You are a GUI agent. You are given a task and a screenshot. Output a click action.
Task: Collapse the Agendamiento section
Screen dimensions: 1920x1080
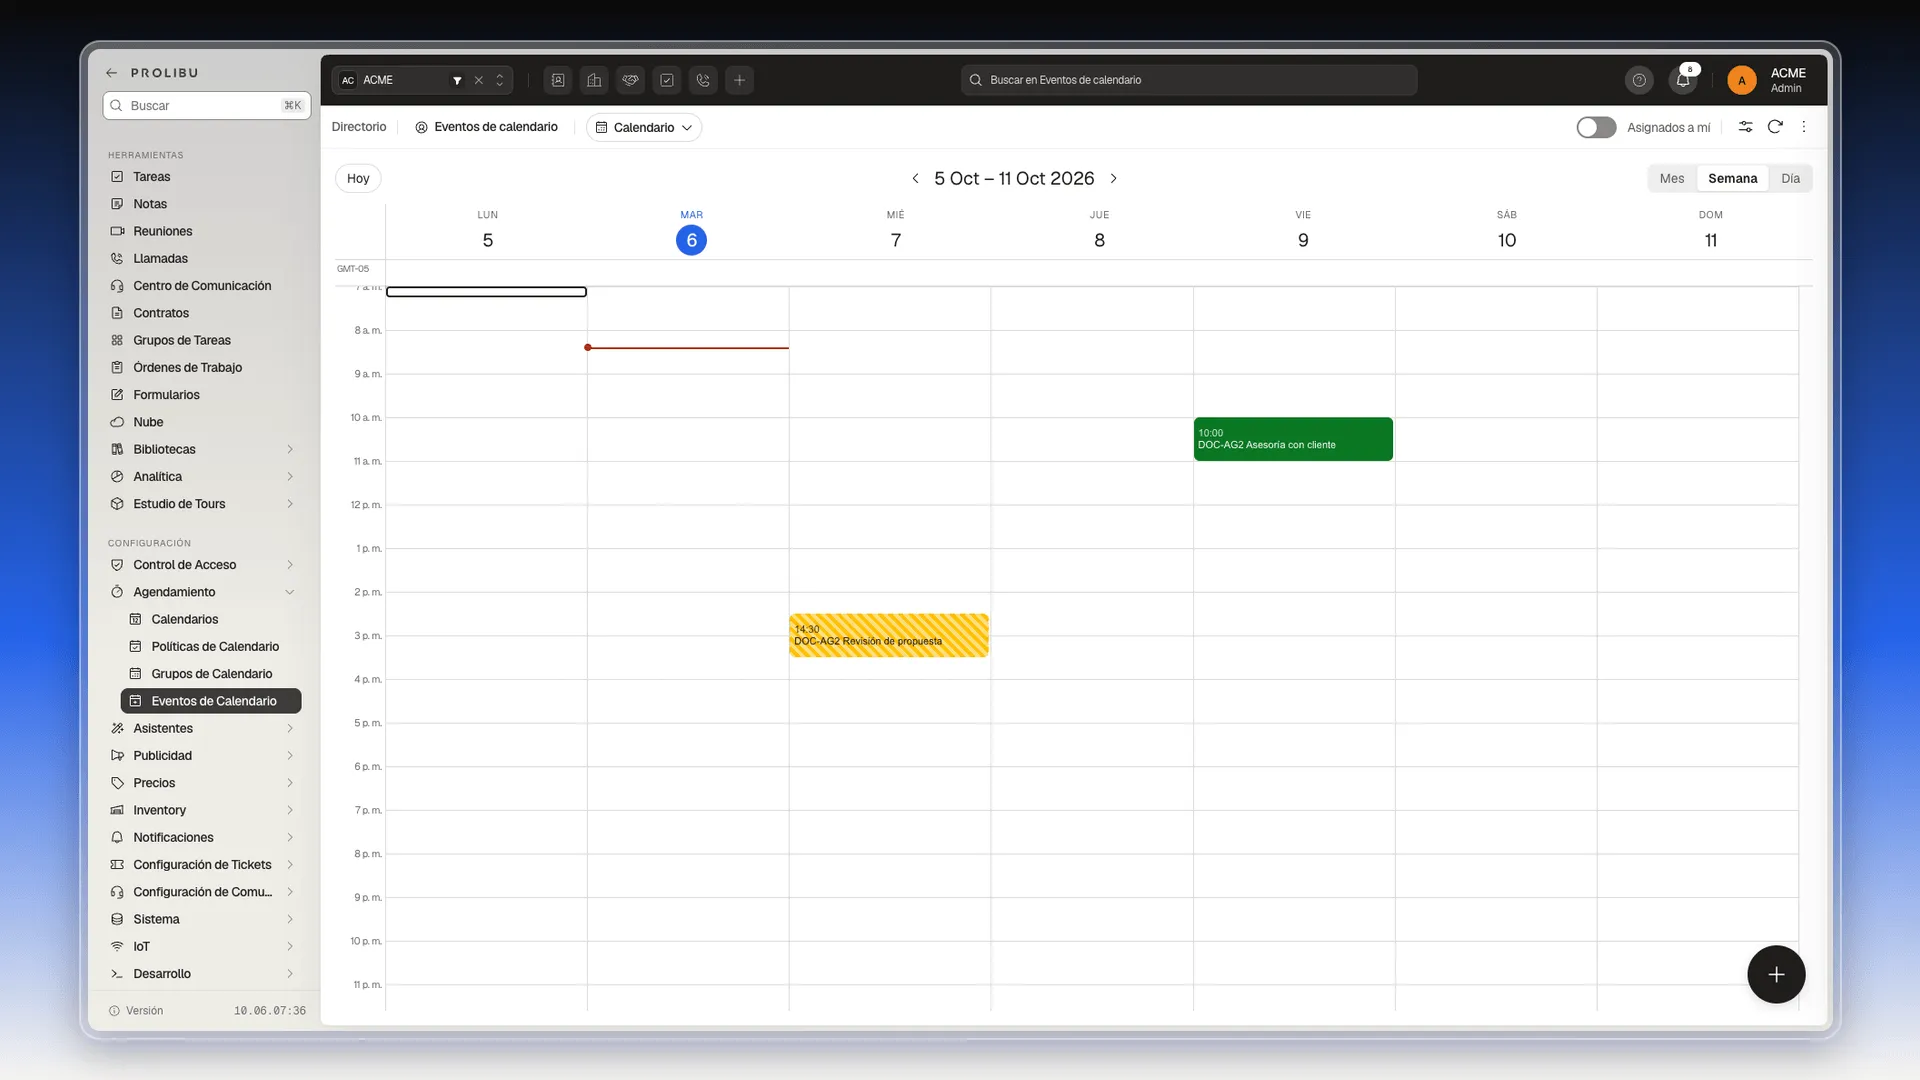point(290,592)
